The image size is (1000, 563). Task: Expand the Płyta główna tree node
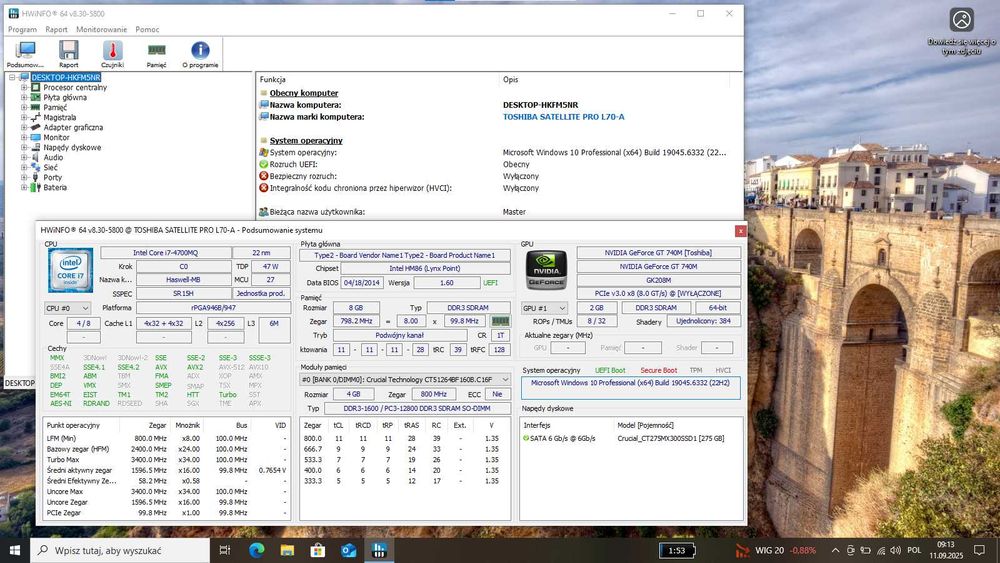coord(24,98)
